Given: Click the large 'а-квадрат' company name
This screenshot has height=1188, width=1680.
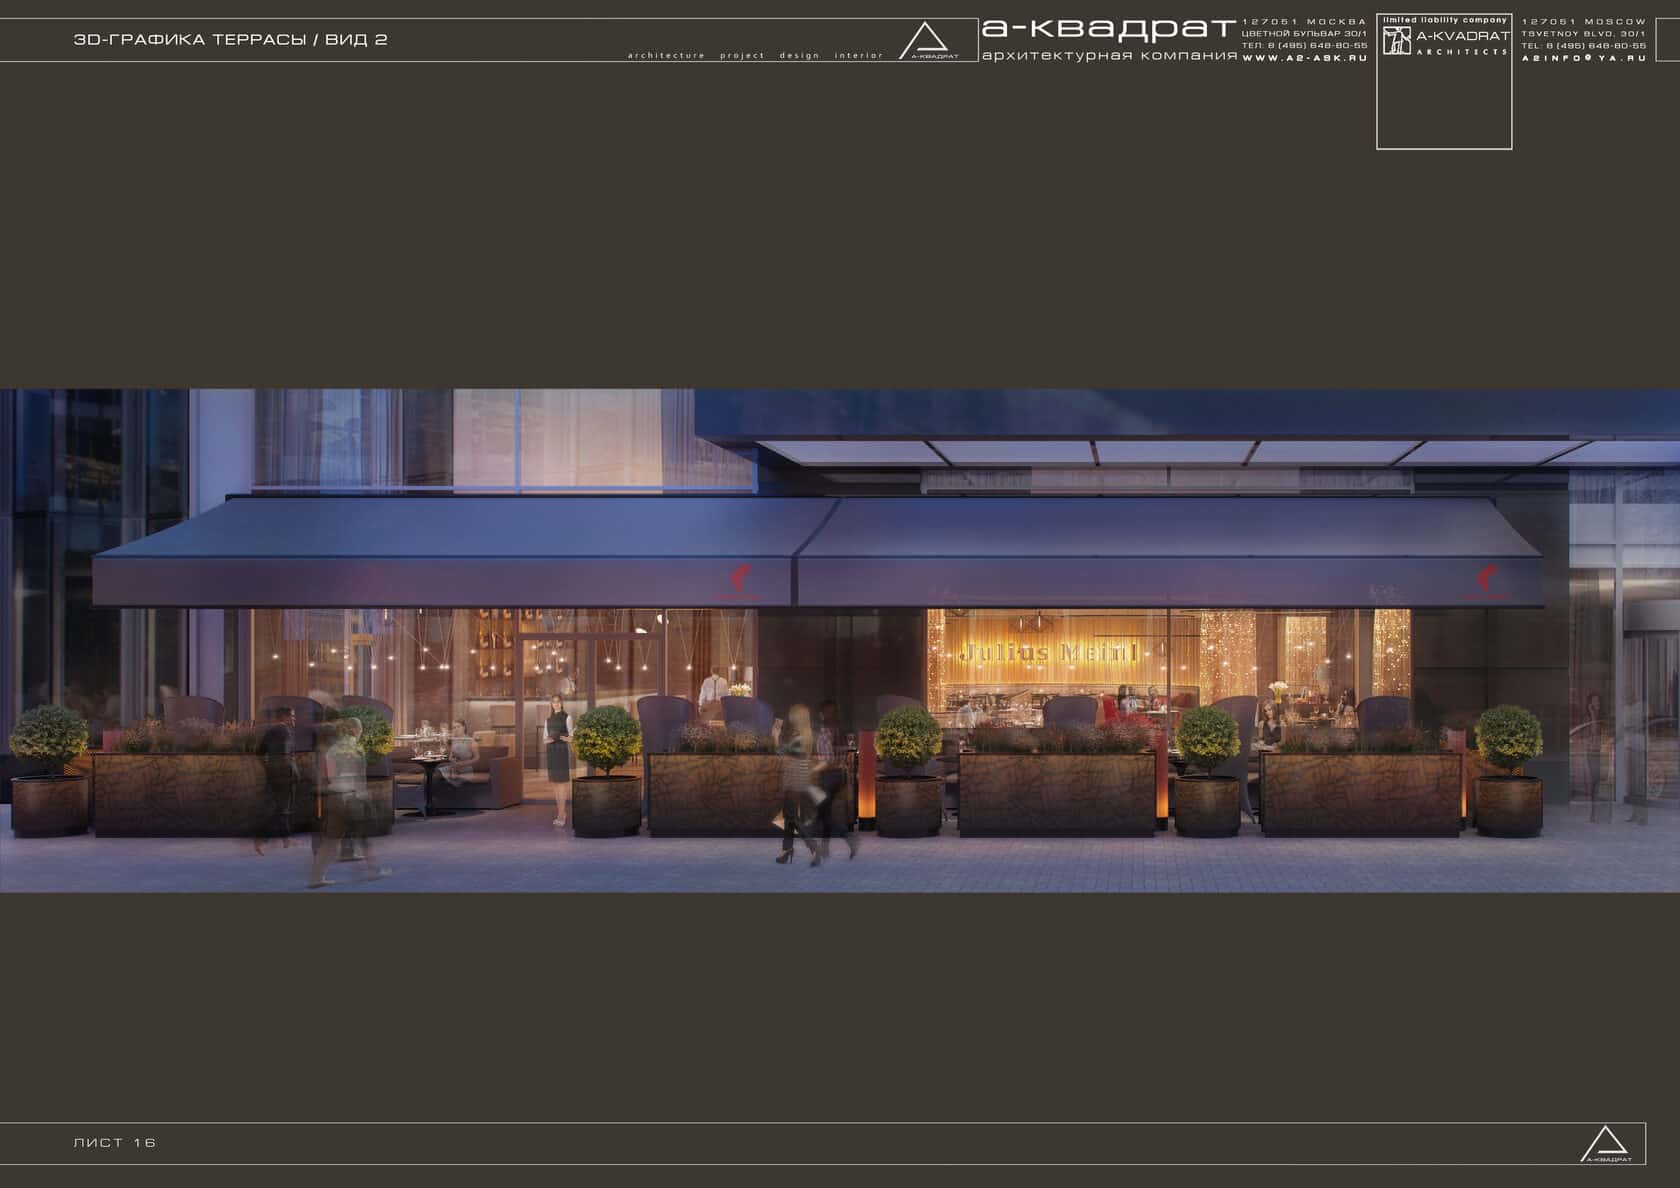Looking at the screenshot, I should (x=1109, y=31).
